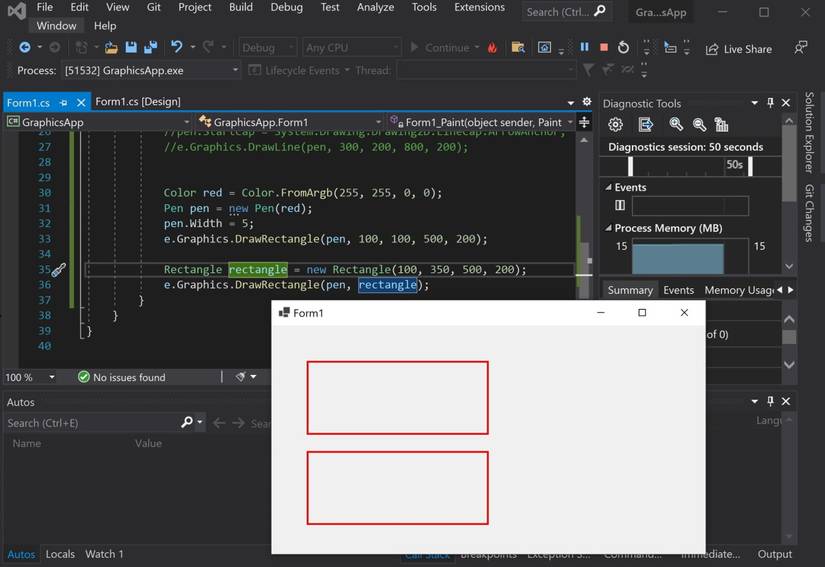
Task: Pause debugging with the Break All icon
Action: pyautogui.click(x=585, y=47)
